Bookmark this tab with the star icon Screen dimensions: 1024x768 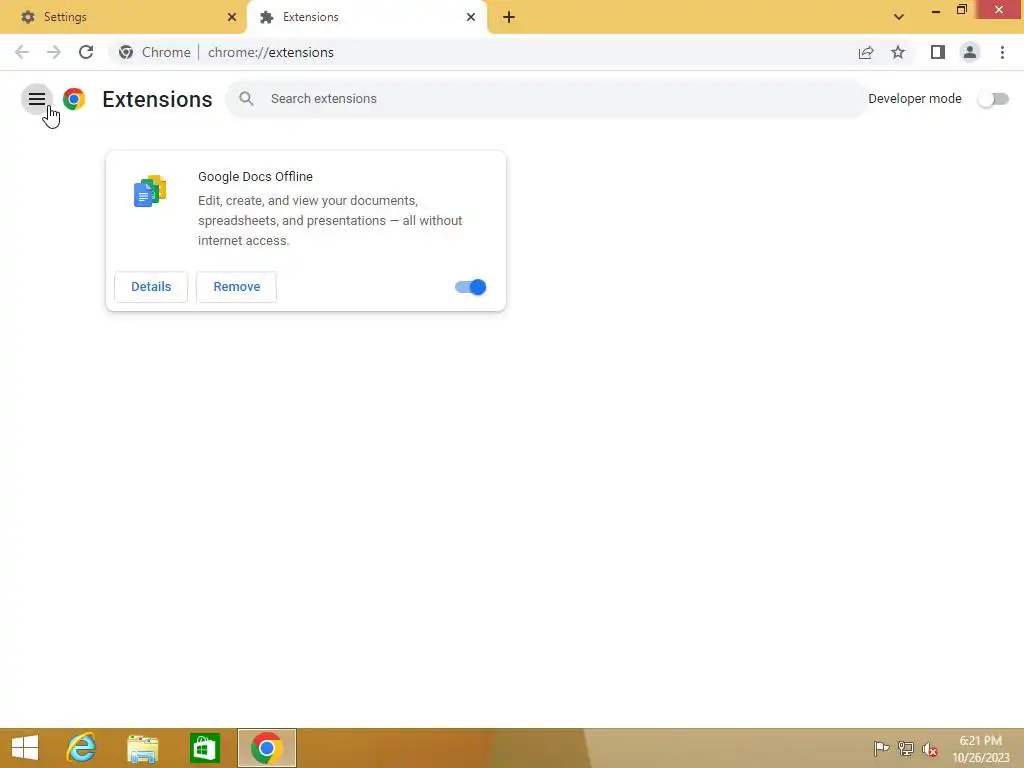[898, 52]
